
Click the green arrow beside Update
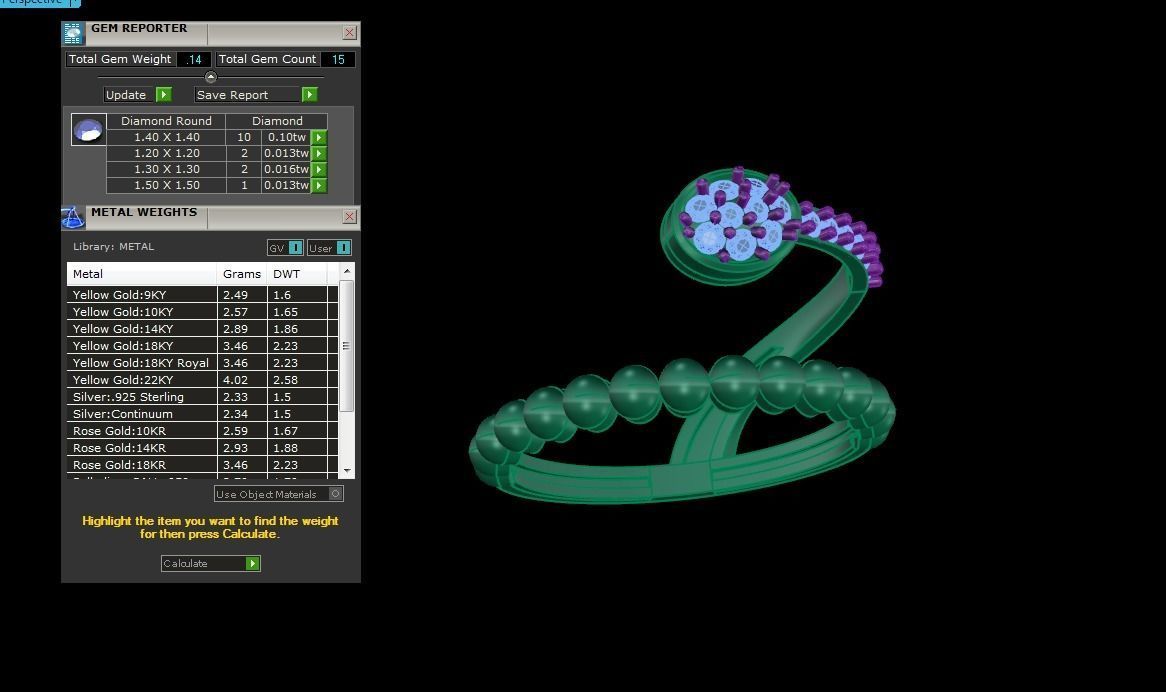[164, 94]
